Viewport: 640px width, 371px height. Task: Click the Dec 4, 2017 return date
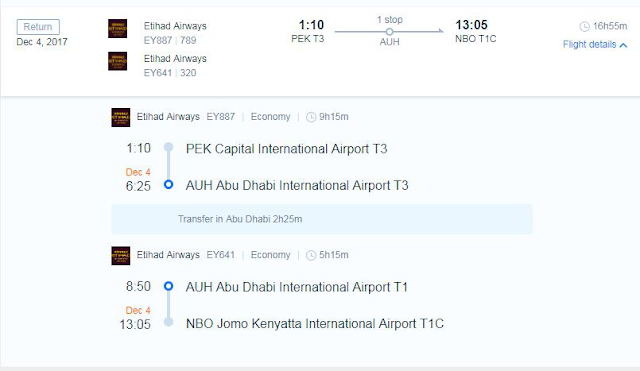[x=42, y=42]
